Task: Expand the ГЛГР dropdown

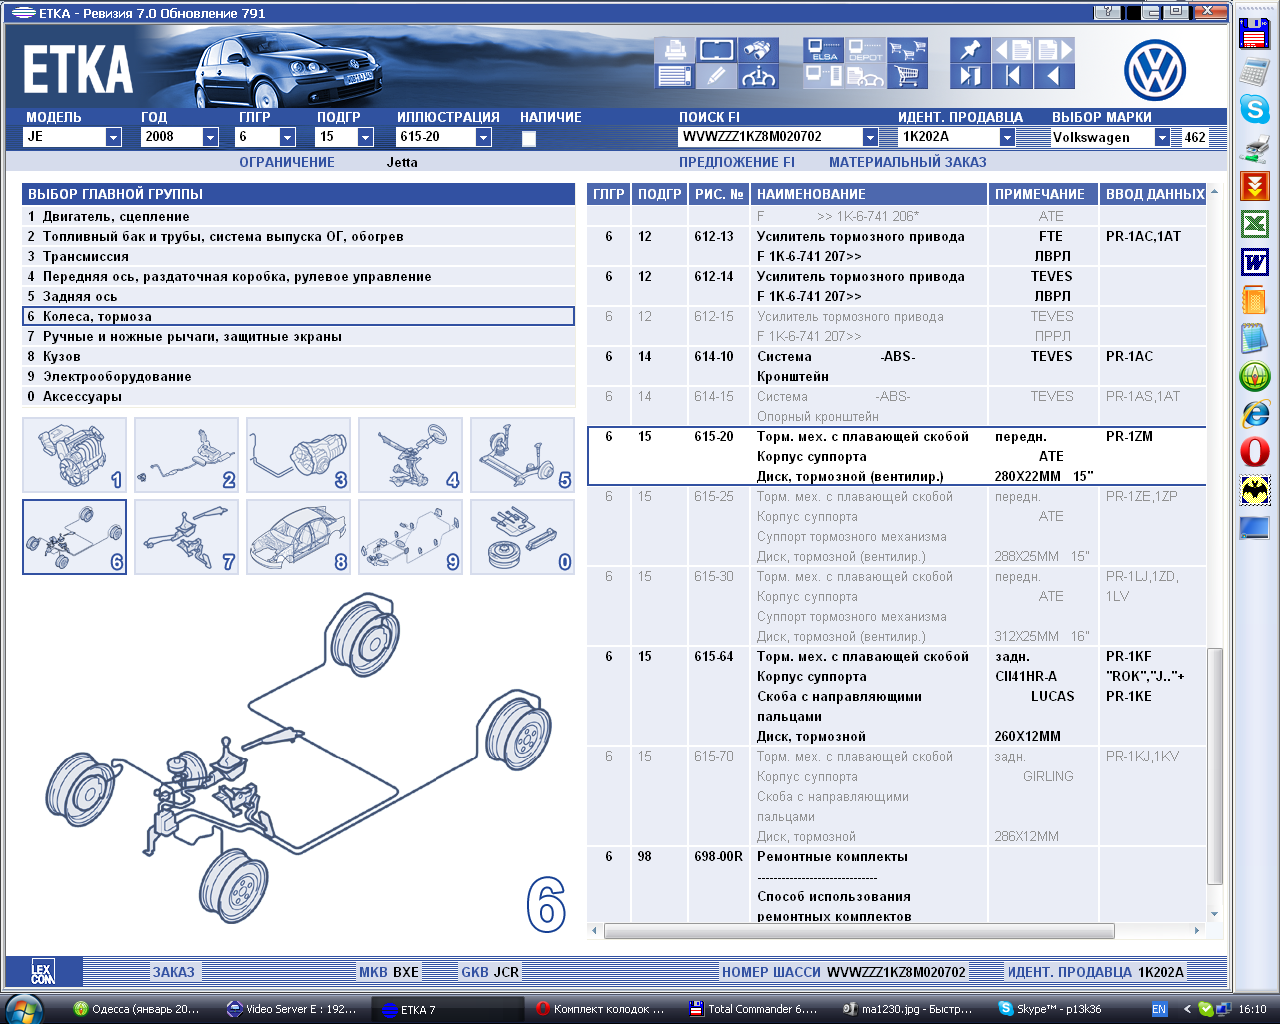Action: 288,137
